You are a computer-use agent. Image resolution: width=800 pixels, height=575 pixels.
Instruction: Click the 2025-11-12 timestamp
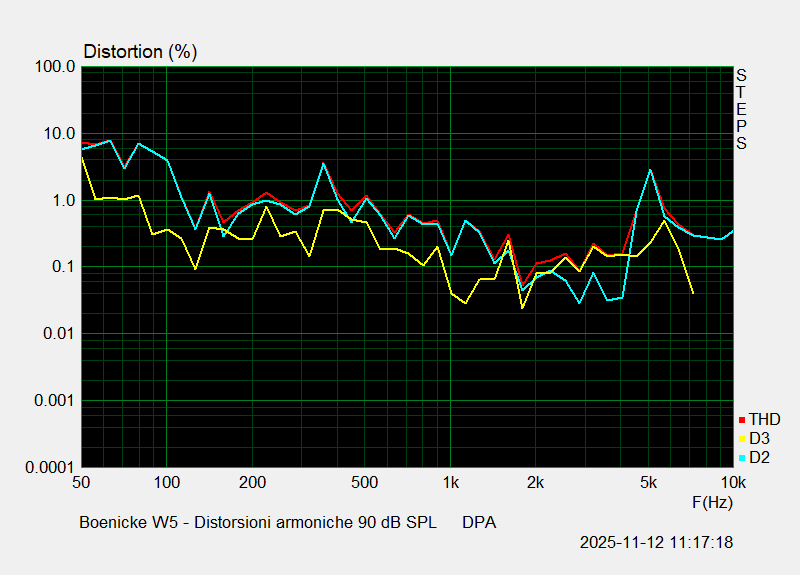656,543
